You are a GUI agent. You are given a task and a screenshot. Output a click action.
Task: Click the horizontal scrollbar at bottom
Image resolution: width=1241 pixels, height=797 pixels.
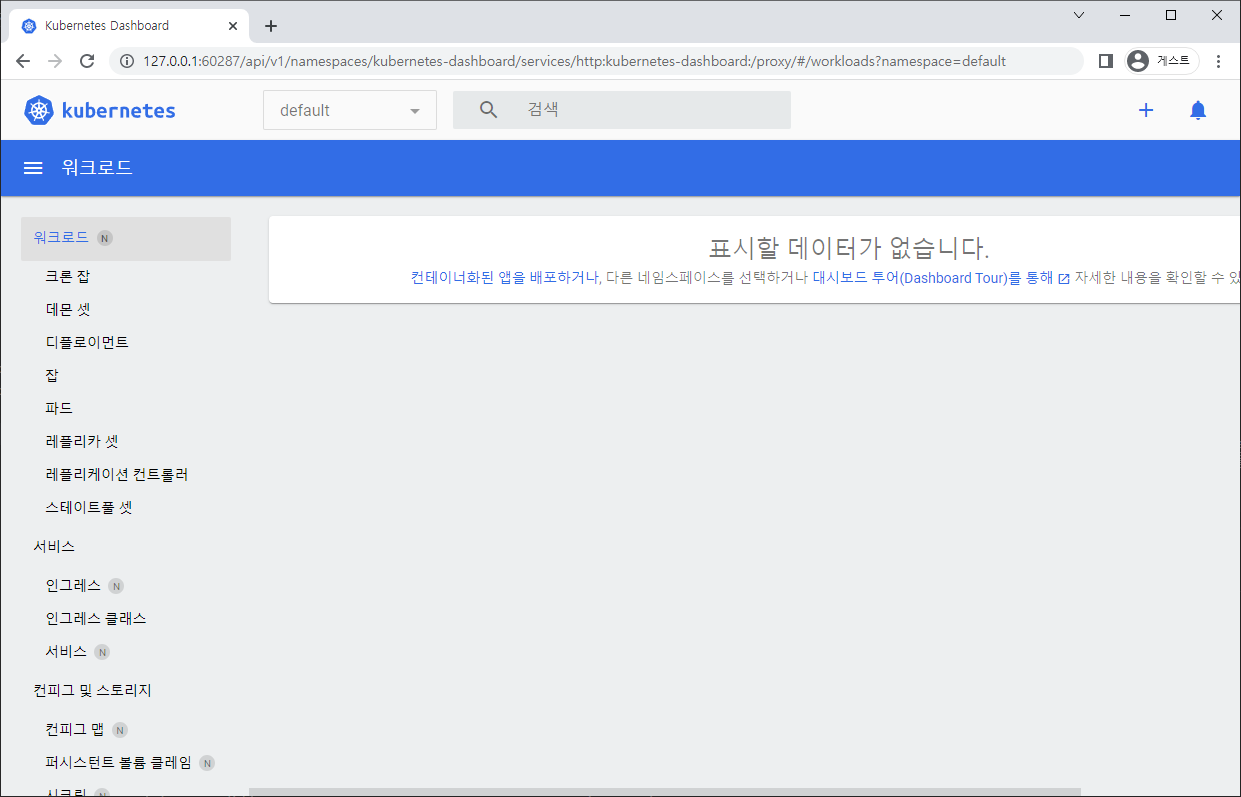[x=664, y=792]
